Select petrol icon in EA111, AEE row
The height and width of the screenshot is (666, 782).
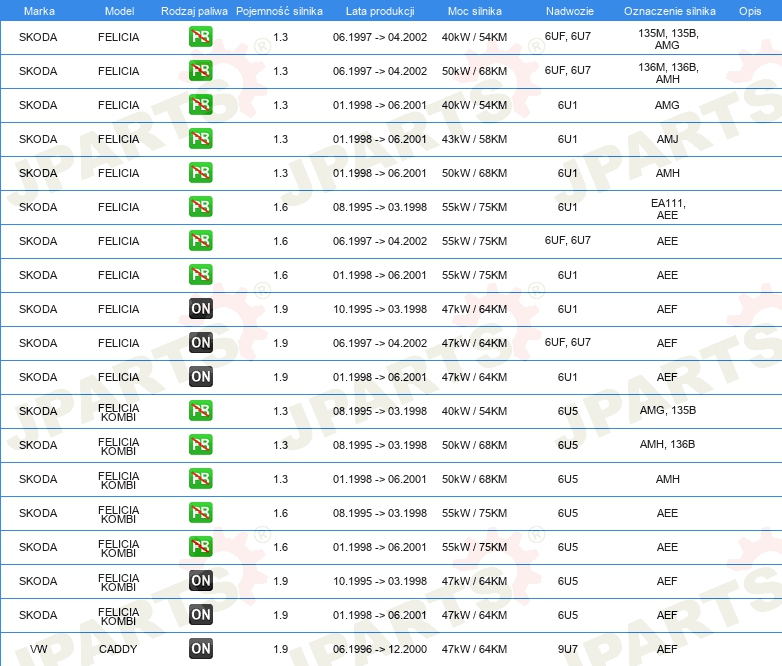tap(200, 207)
